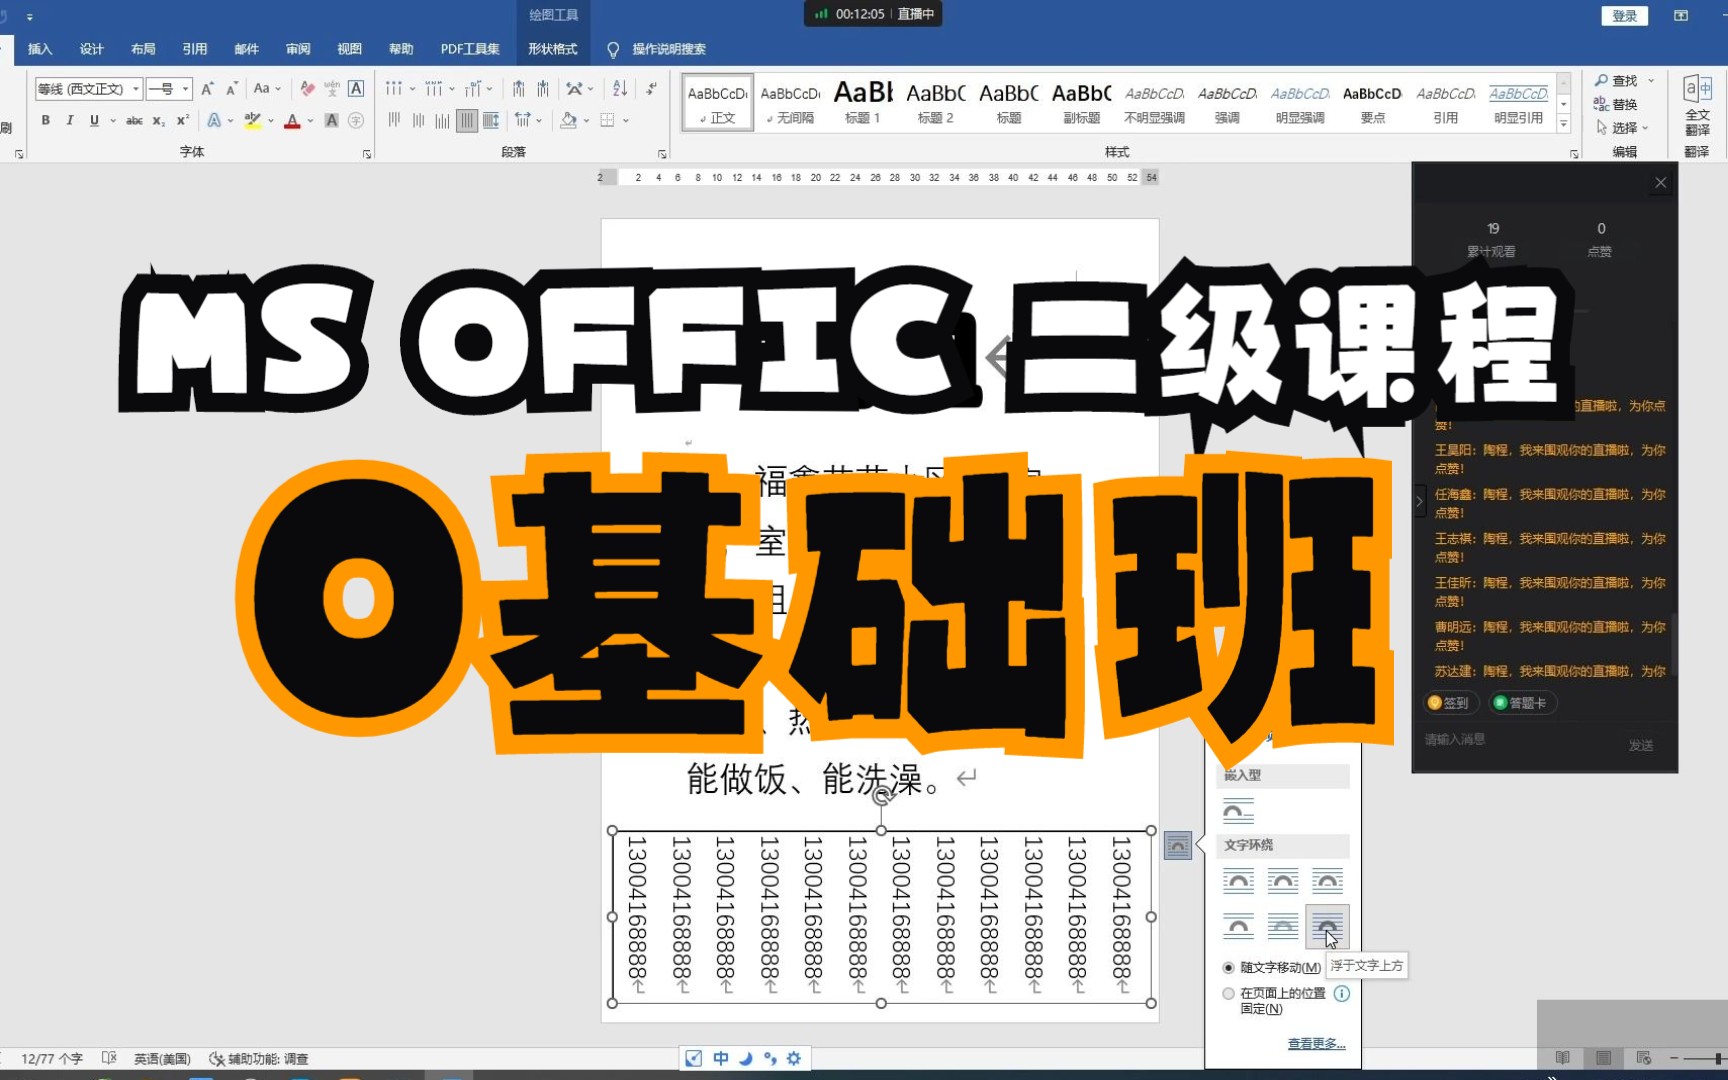Apply the 标题 1 style

point(863,102)
